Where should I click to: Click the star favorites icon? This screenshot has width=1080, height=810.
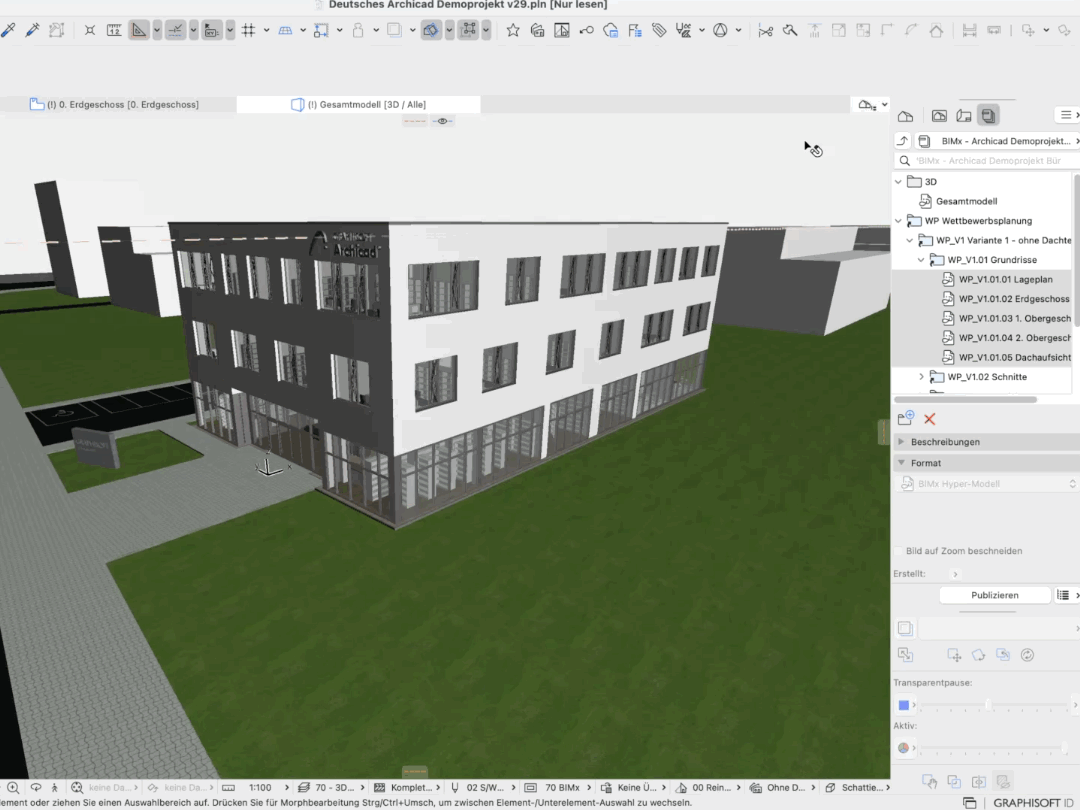click(513, 30)
